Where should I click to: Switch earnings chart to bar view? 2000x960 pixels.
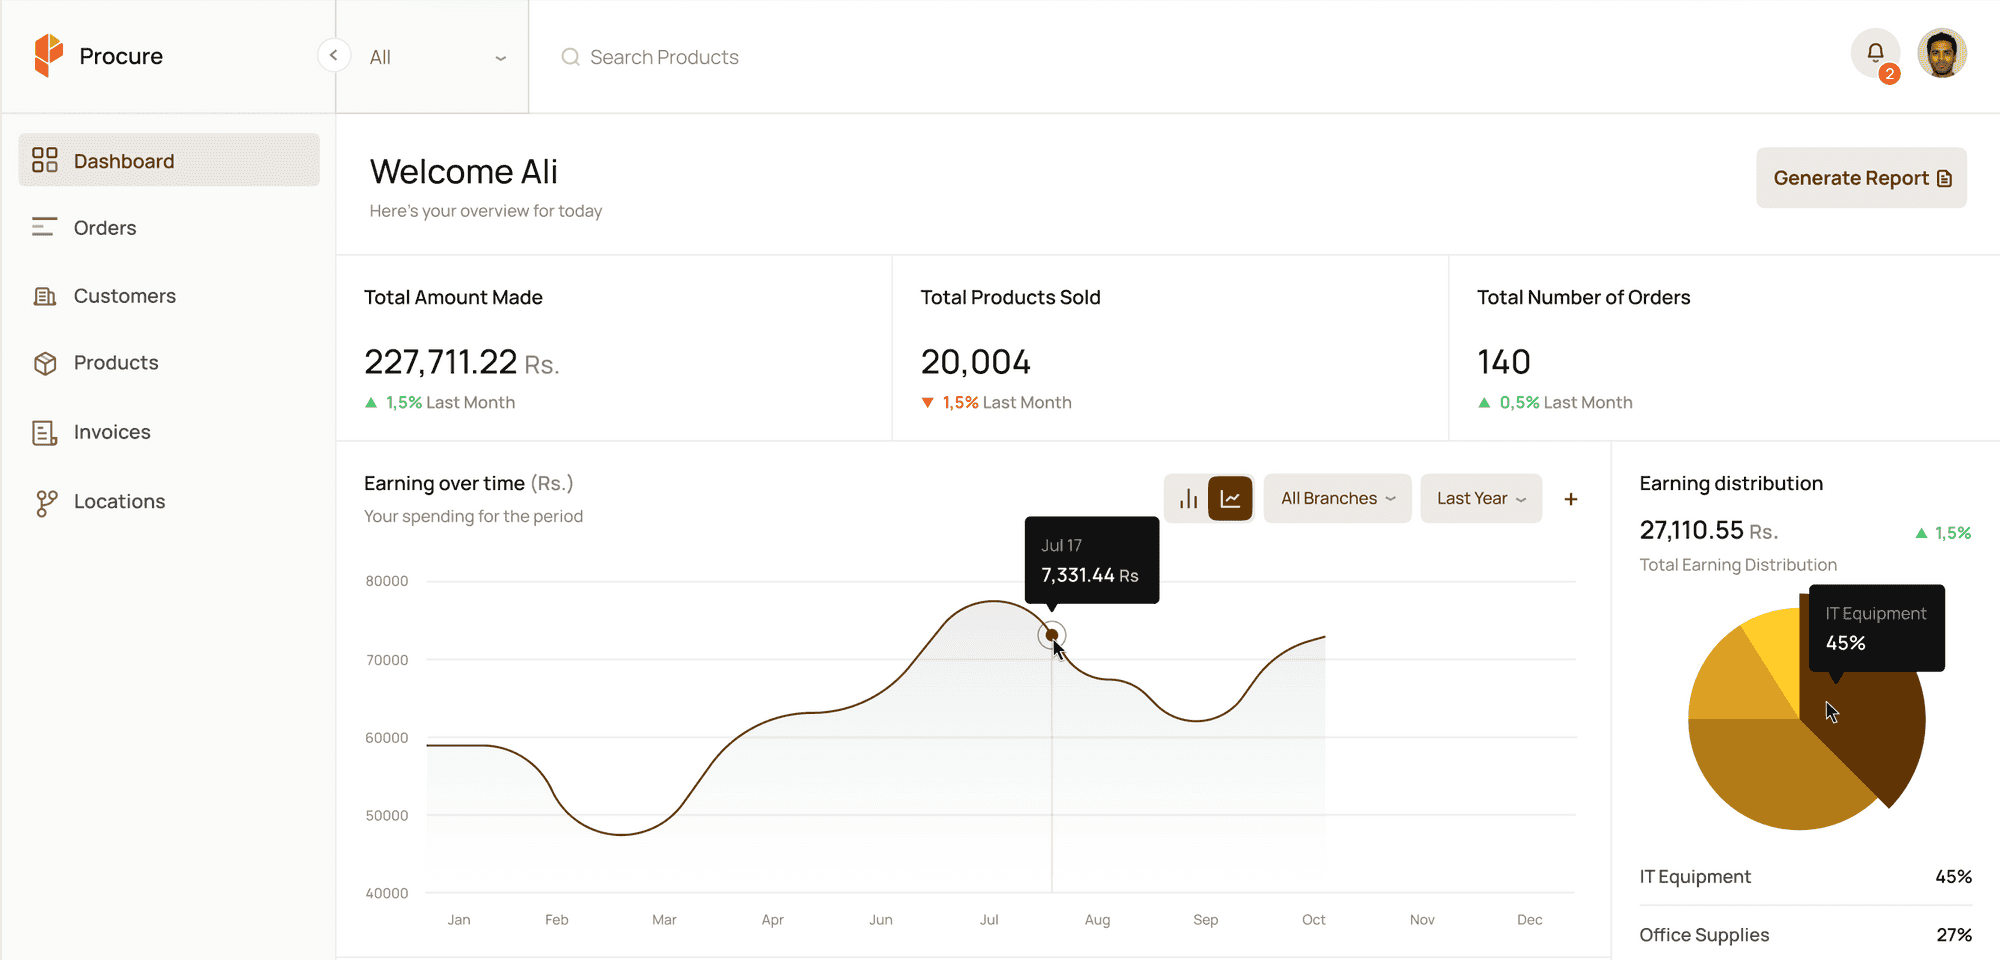click(x=1188, y=498)
